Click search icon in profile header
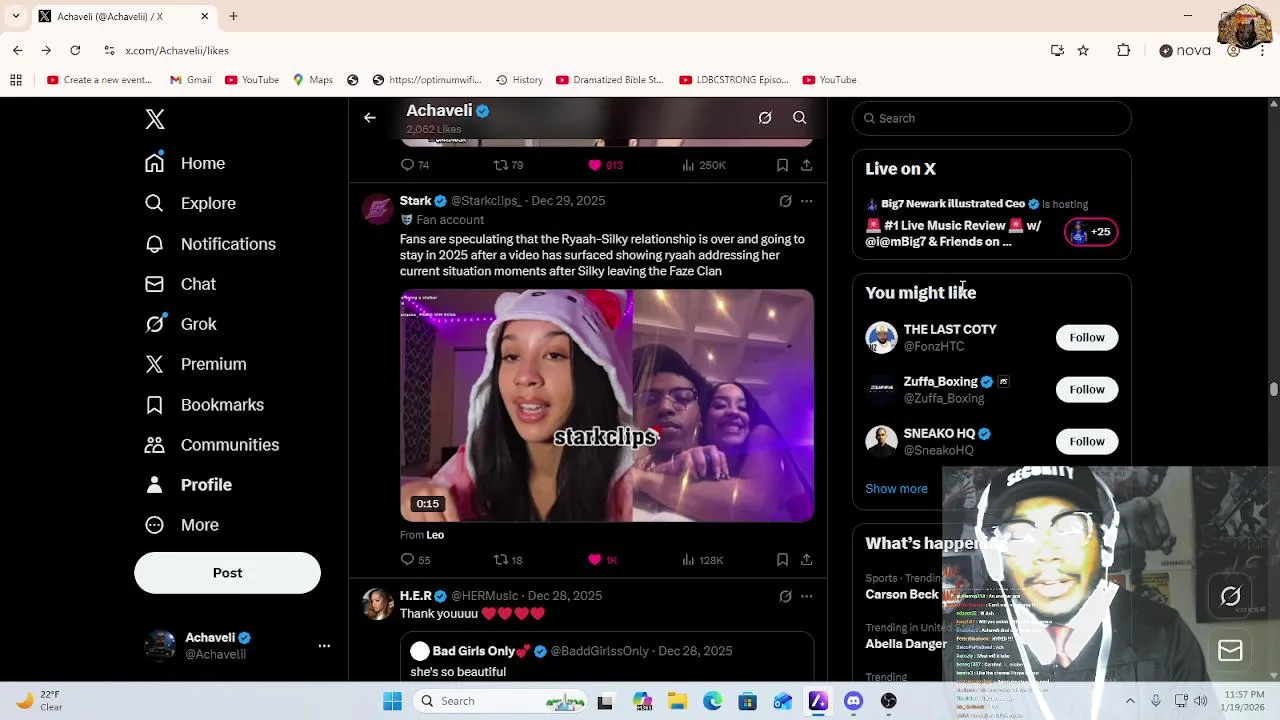Image resolution: width=1280 pixels, height=720 pixels. (x=800, y=118)
